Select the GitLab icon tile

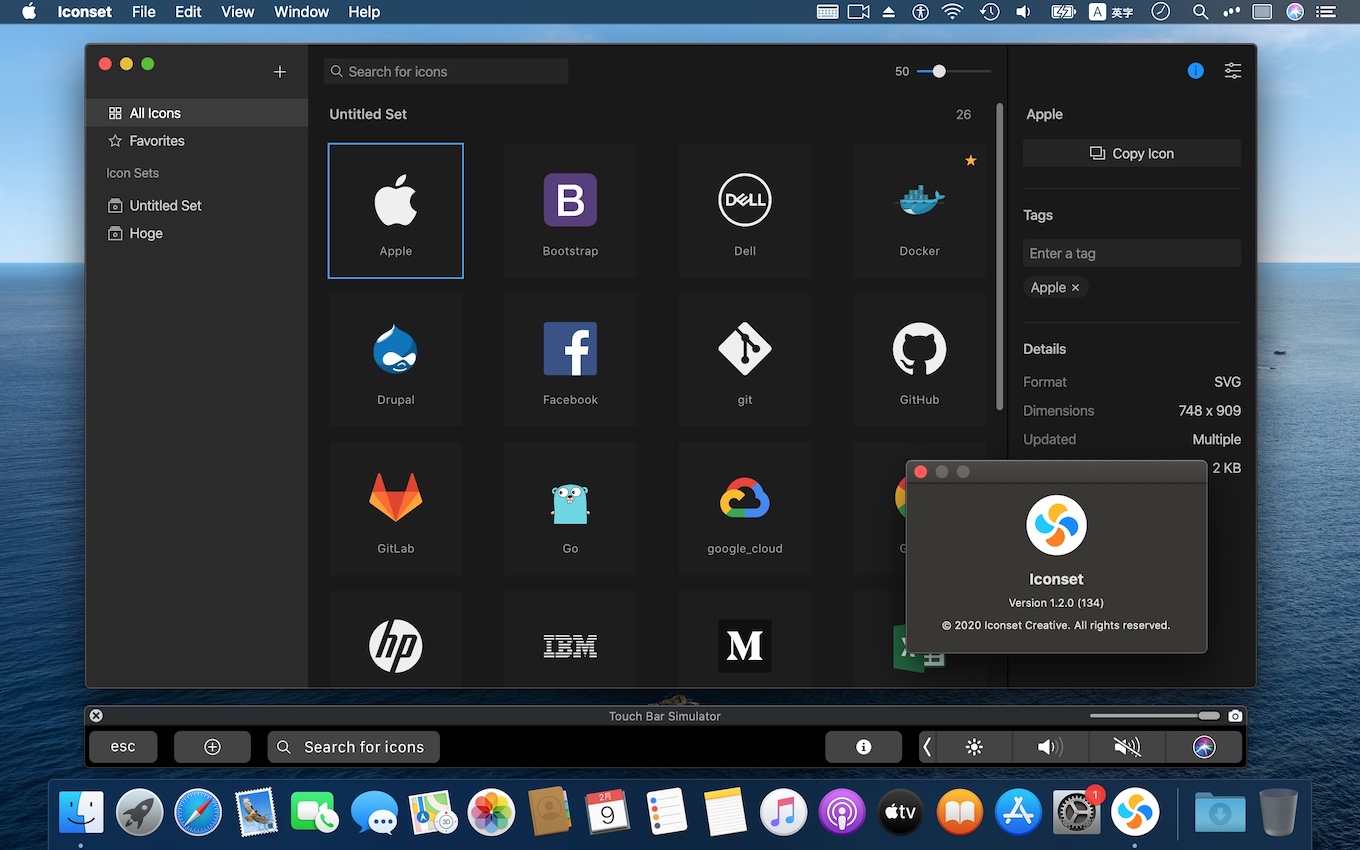pyautogui.click(x=396, y=508)
